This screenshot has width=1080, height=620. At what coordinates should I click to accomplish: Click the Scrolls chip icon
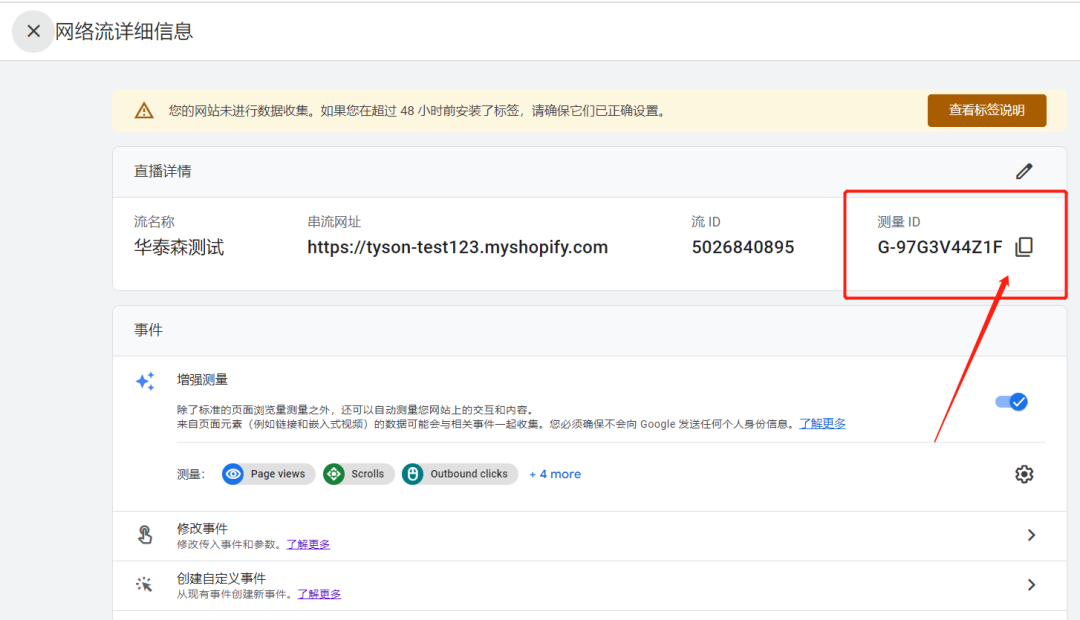[x=334, y=474]
